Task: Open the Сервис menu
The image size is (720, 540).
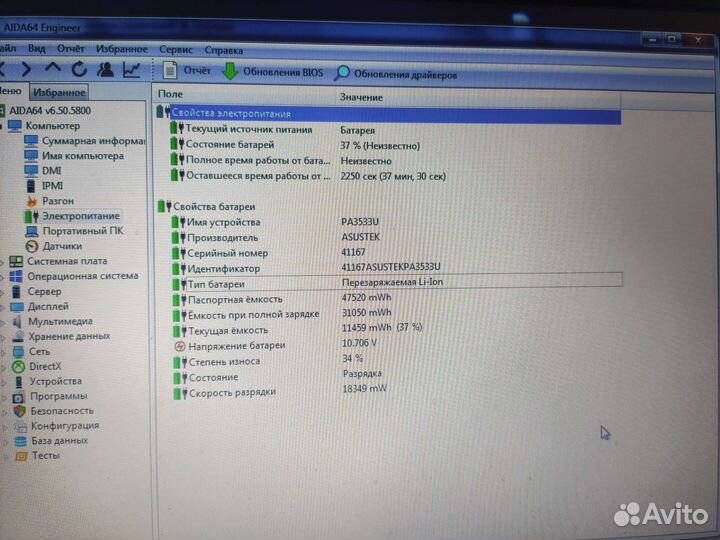Action: pyautogui.click(x=175, y=50)
